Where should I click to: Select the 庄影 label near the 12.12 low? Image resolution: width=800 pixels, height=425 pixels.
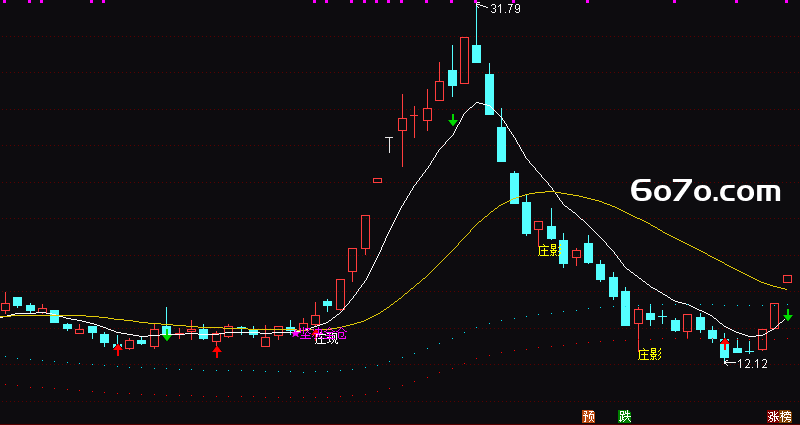[649, 354]
